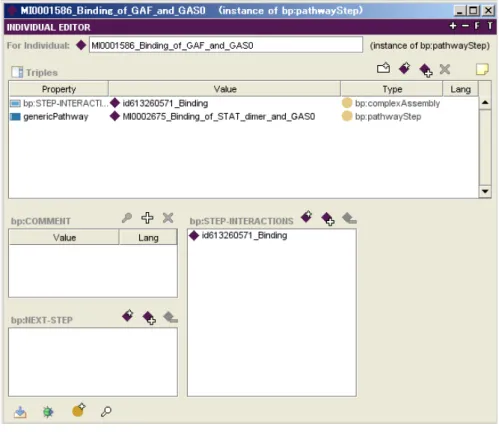Click the diamond icon next to For Individual
Image resolution: width=499 pixels, height=433 pixels.
[x=81, y=45]
